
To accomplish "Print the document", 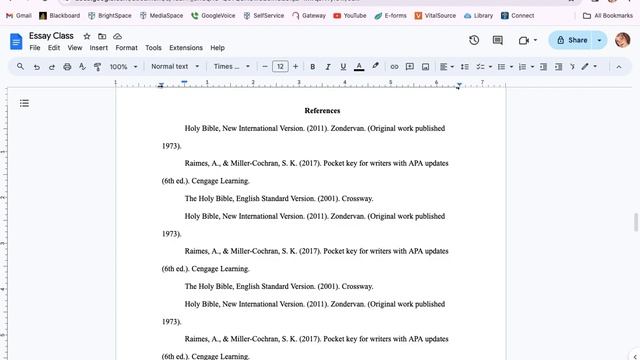I will [x=67, y=67].
